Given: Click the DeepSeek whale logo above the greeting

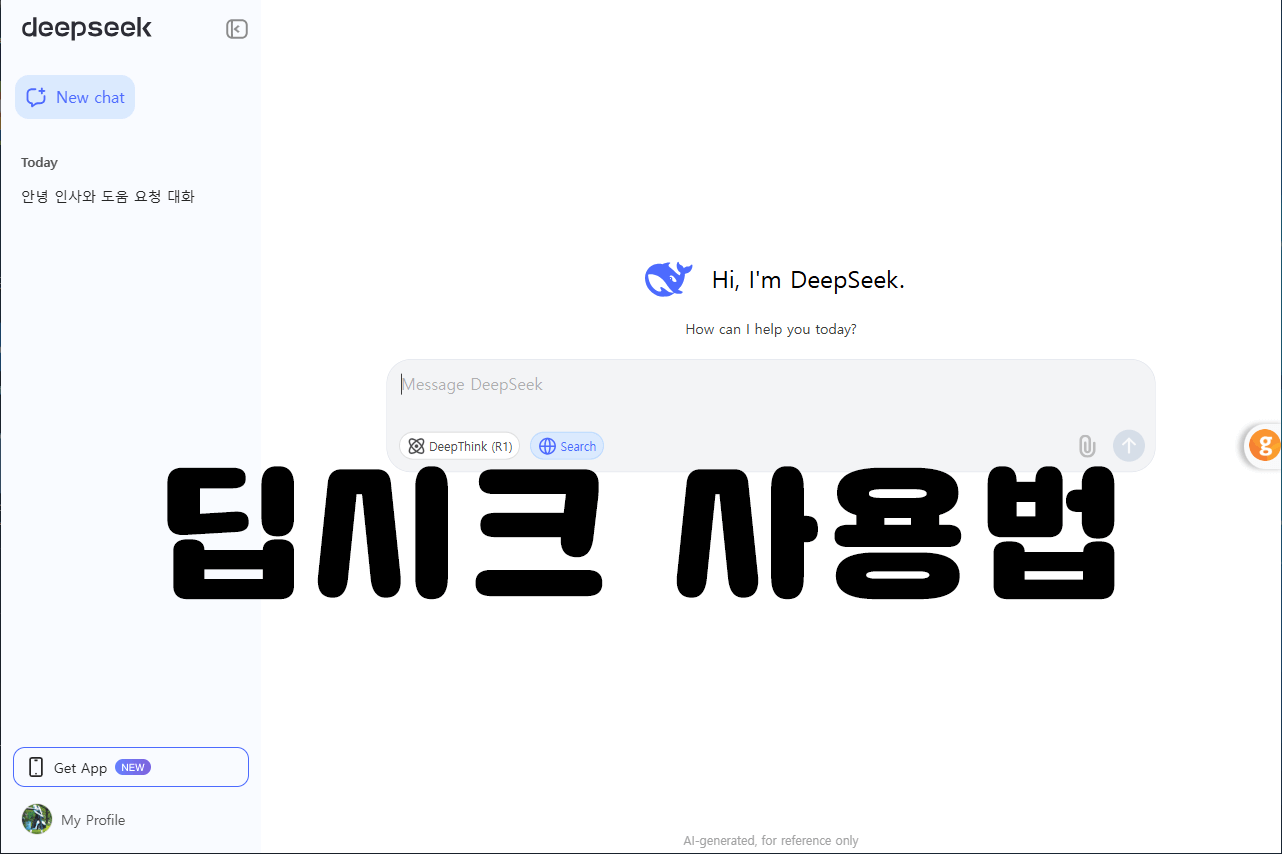Looking at the screenshot, I should [668, 279].
